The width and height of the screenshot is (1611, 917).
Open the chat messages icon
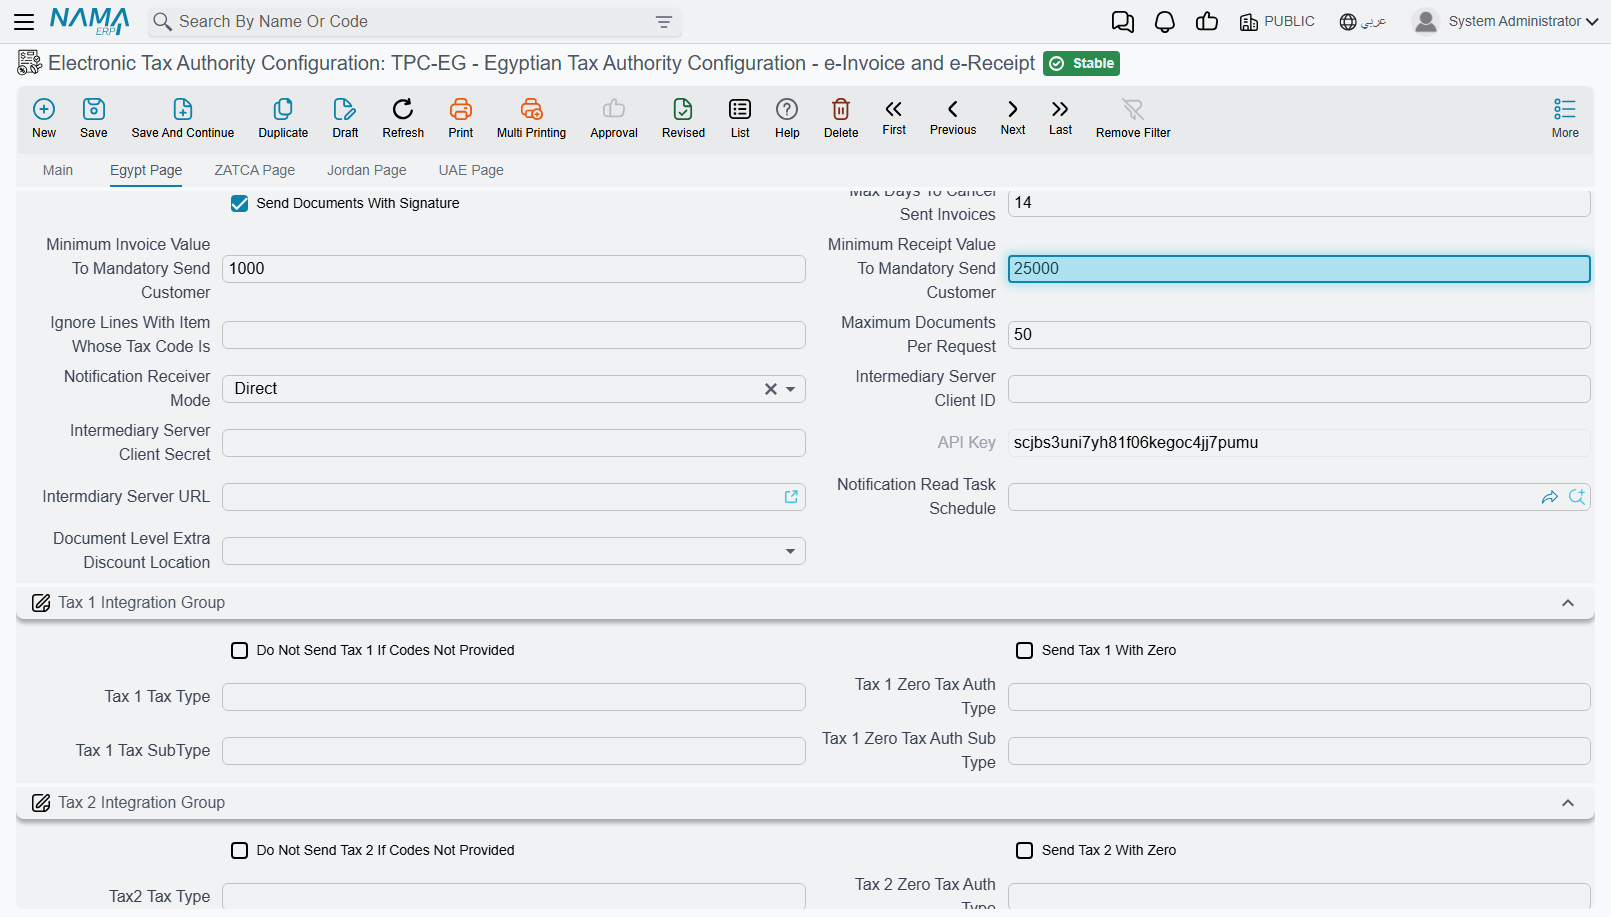click(x=1123, y=22)
